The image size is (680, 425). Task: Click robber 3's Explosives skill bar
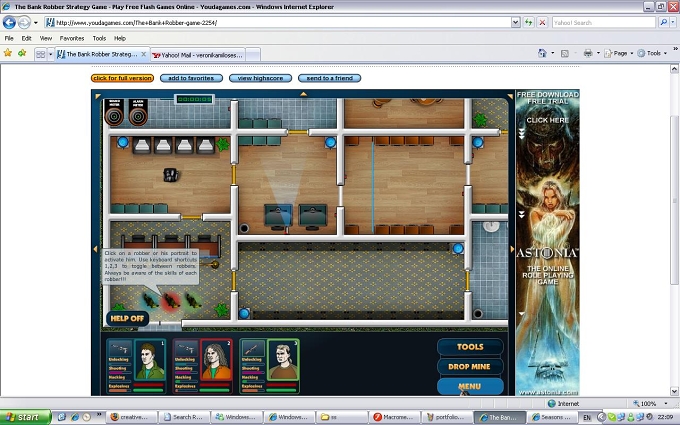[x=253, y=390]
